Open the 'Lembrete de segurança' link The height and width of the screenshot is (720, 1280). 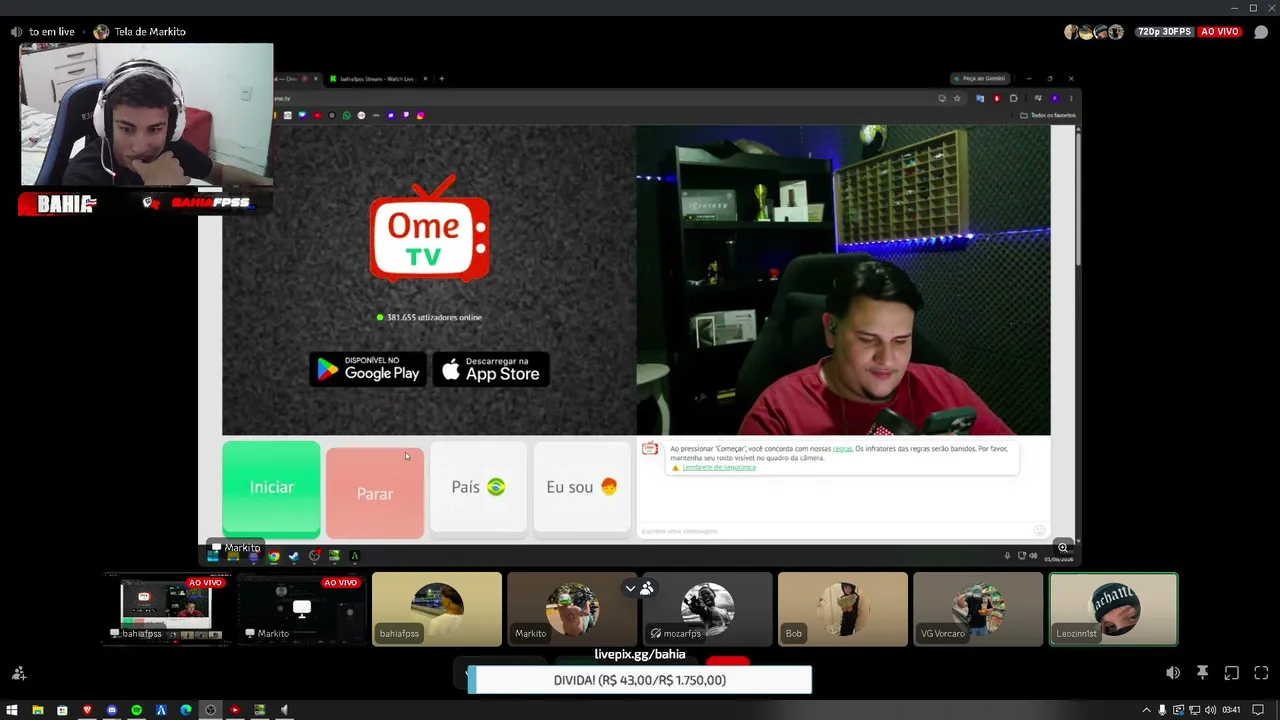click(x=718, y=467)
